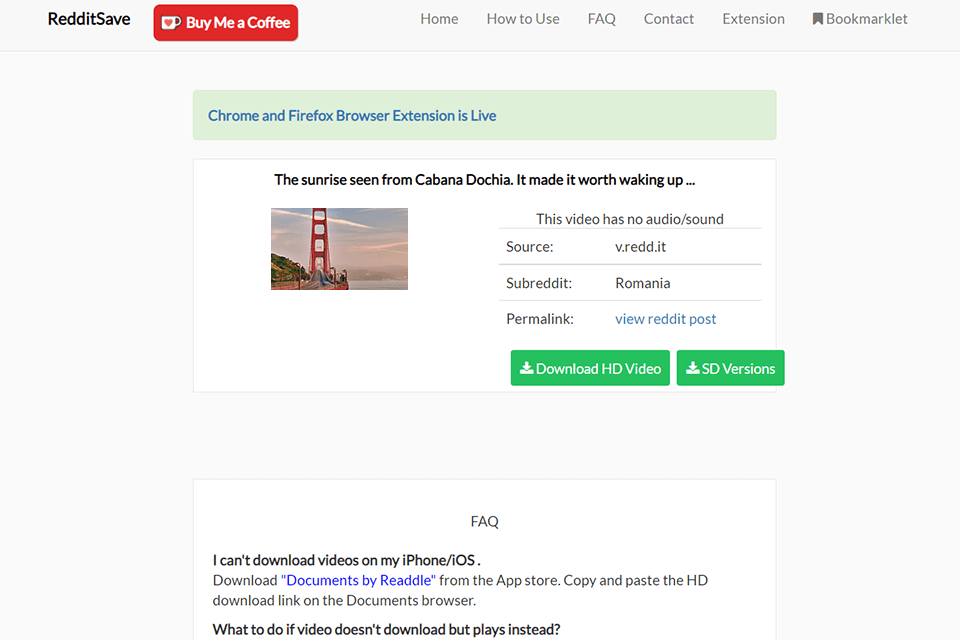Viewport: 960px width, 640px height.
Task: Open the Contact page
Action: coord(669,19)
